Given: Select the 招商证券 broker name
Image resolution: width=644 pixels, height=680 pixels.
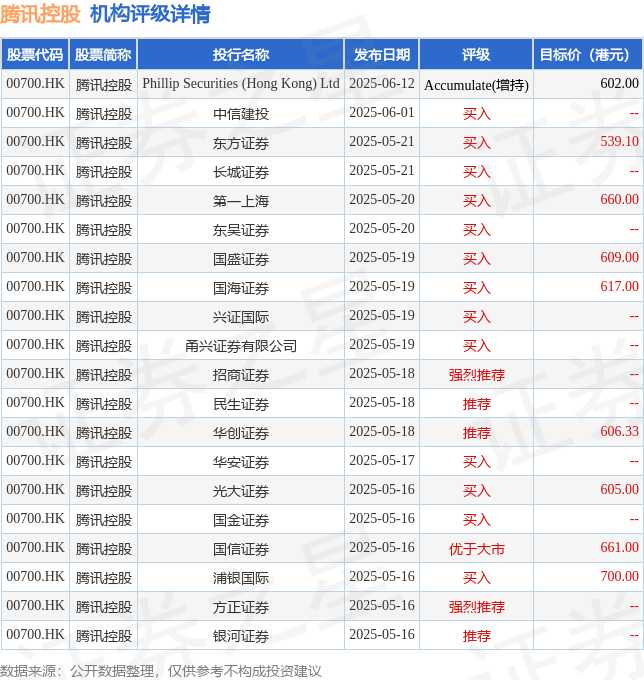Looking at the screenshot, I should pyautogui.click(x=241, y=375).
